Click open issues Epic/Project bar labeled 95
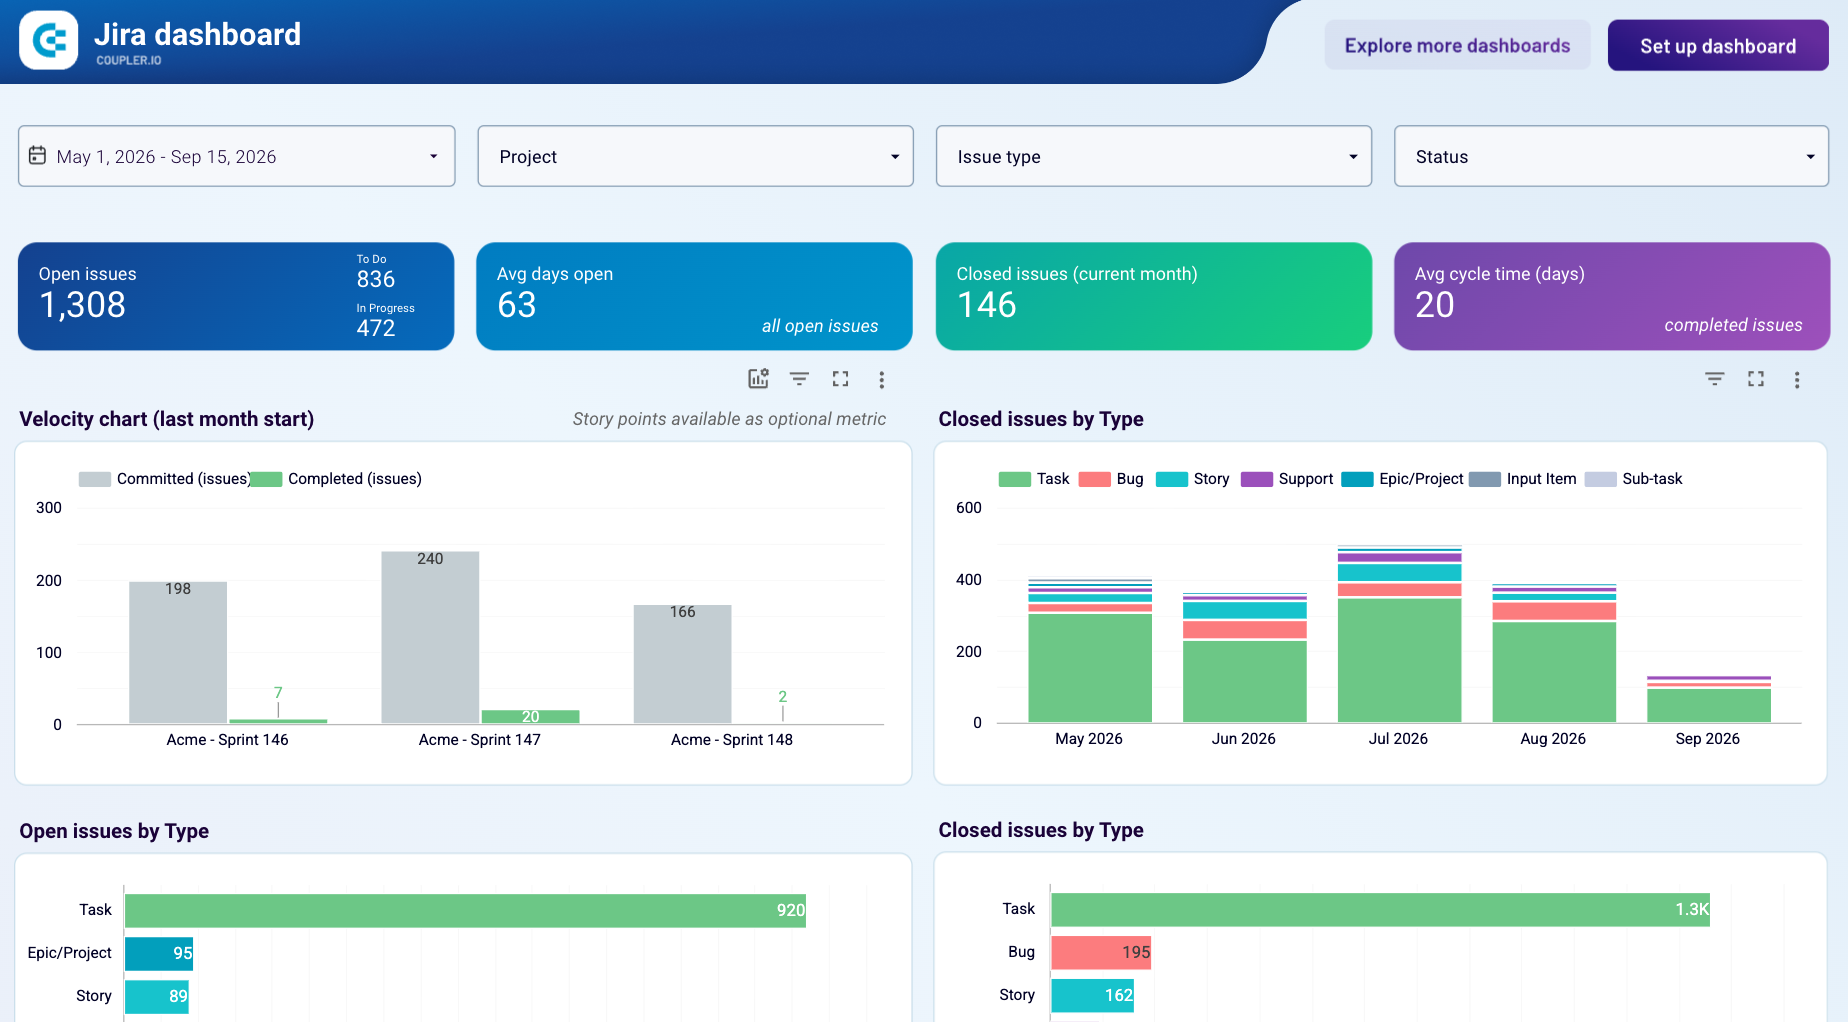Viewport: 1848px width, 1022px height. (159, 953)
